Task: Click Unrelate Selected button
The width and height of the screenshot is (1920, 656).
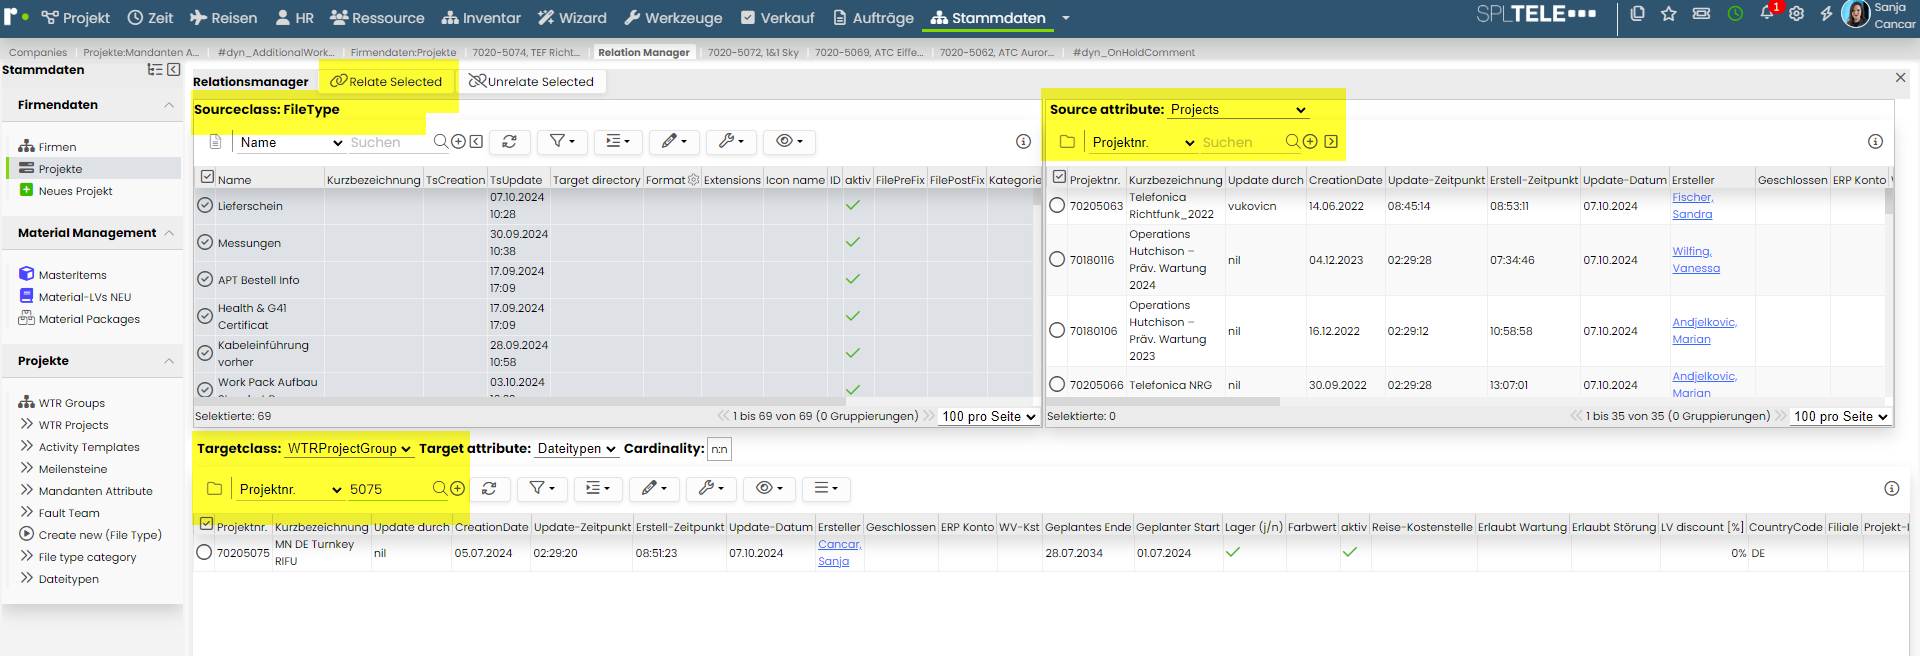Action: (531, 82)
